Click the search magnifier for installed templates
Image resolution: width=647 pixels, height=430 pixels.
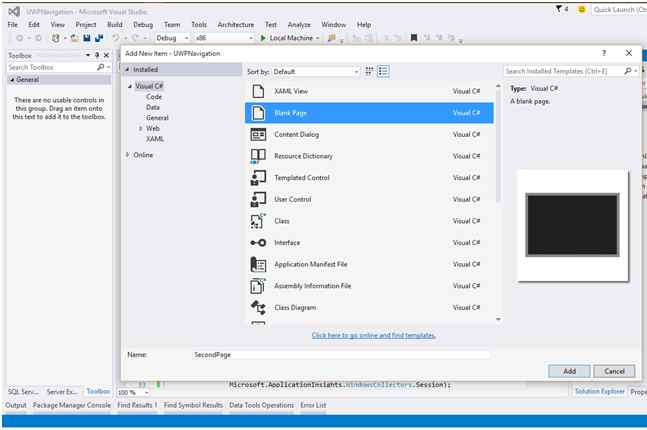(x=628, y=71)
